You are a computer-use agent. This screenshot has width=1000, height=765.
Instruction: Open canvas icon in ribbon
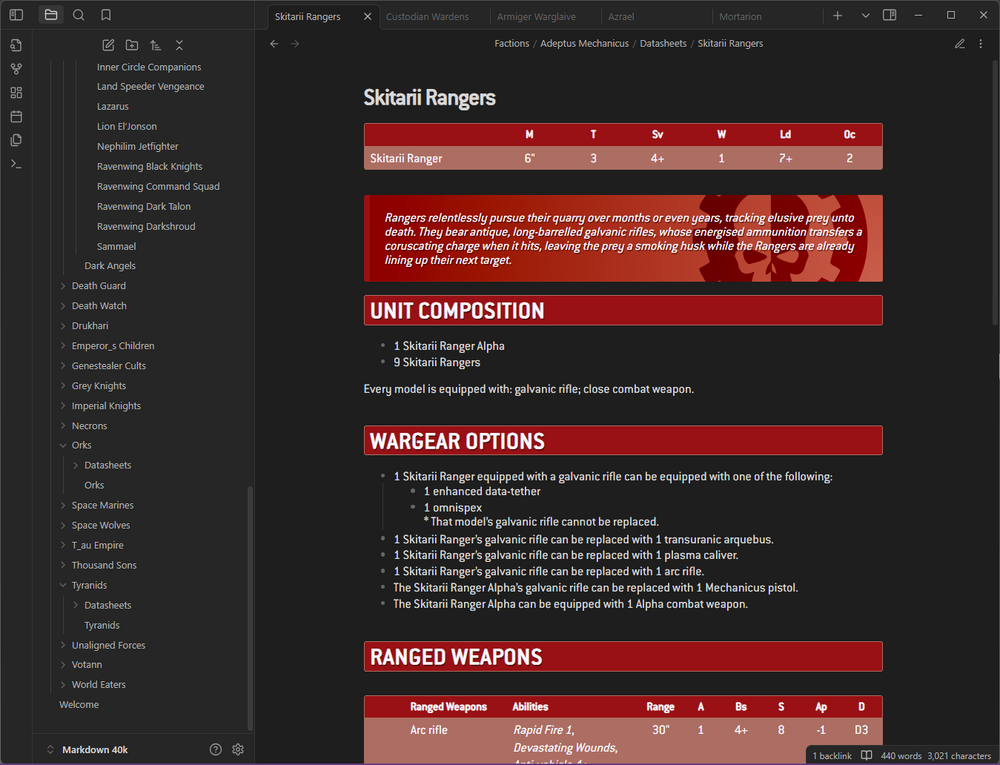point(17,93)
